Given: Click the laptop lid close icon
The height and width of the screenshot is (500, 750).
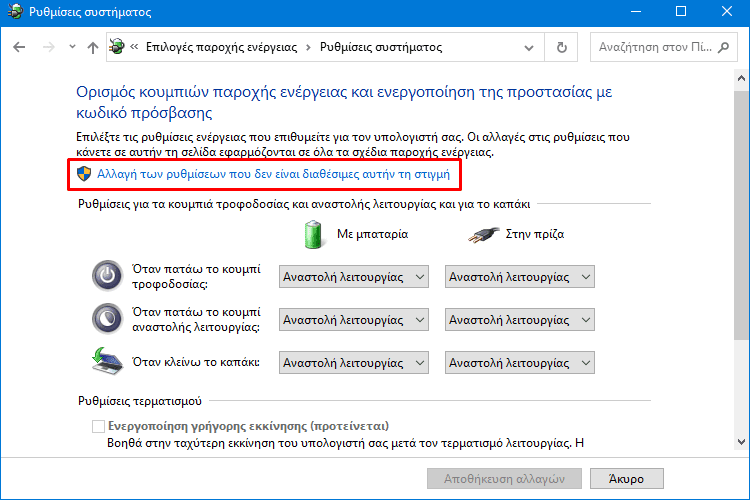Looking at the screenshot, I should point(107,361).
